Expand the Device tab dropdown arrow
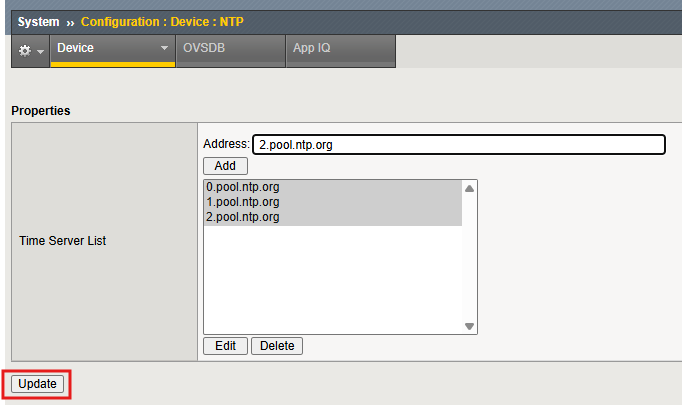The image size is (682, 405). pyautogui.click(x=164, y=48)
